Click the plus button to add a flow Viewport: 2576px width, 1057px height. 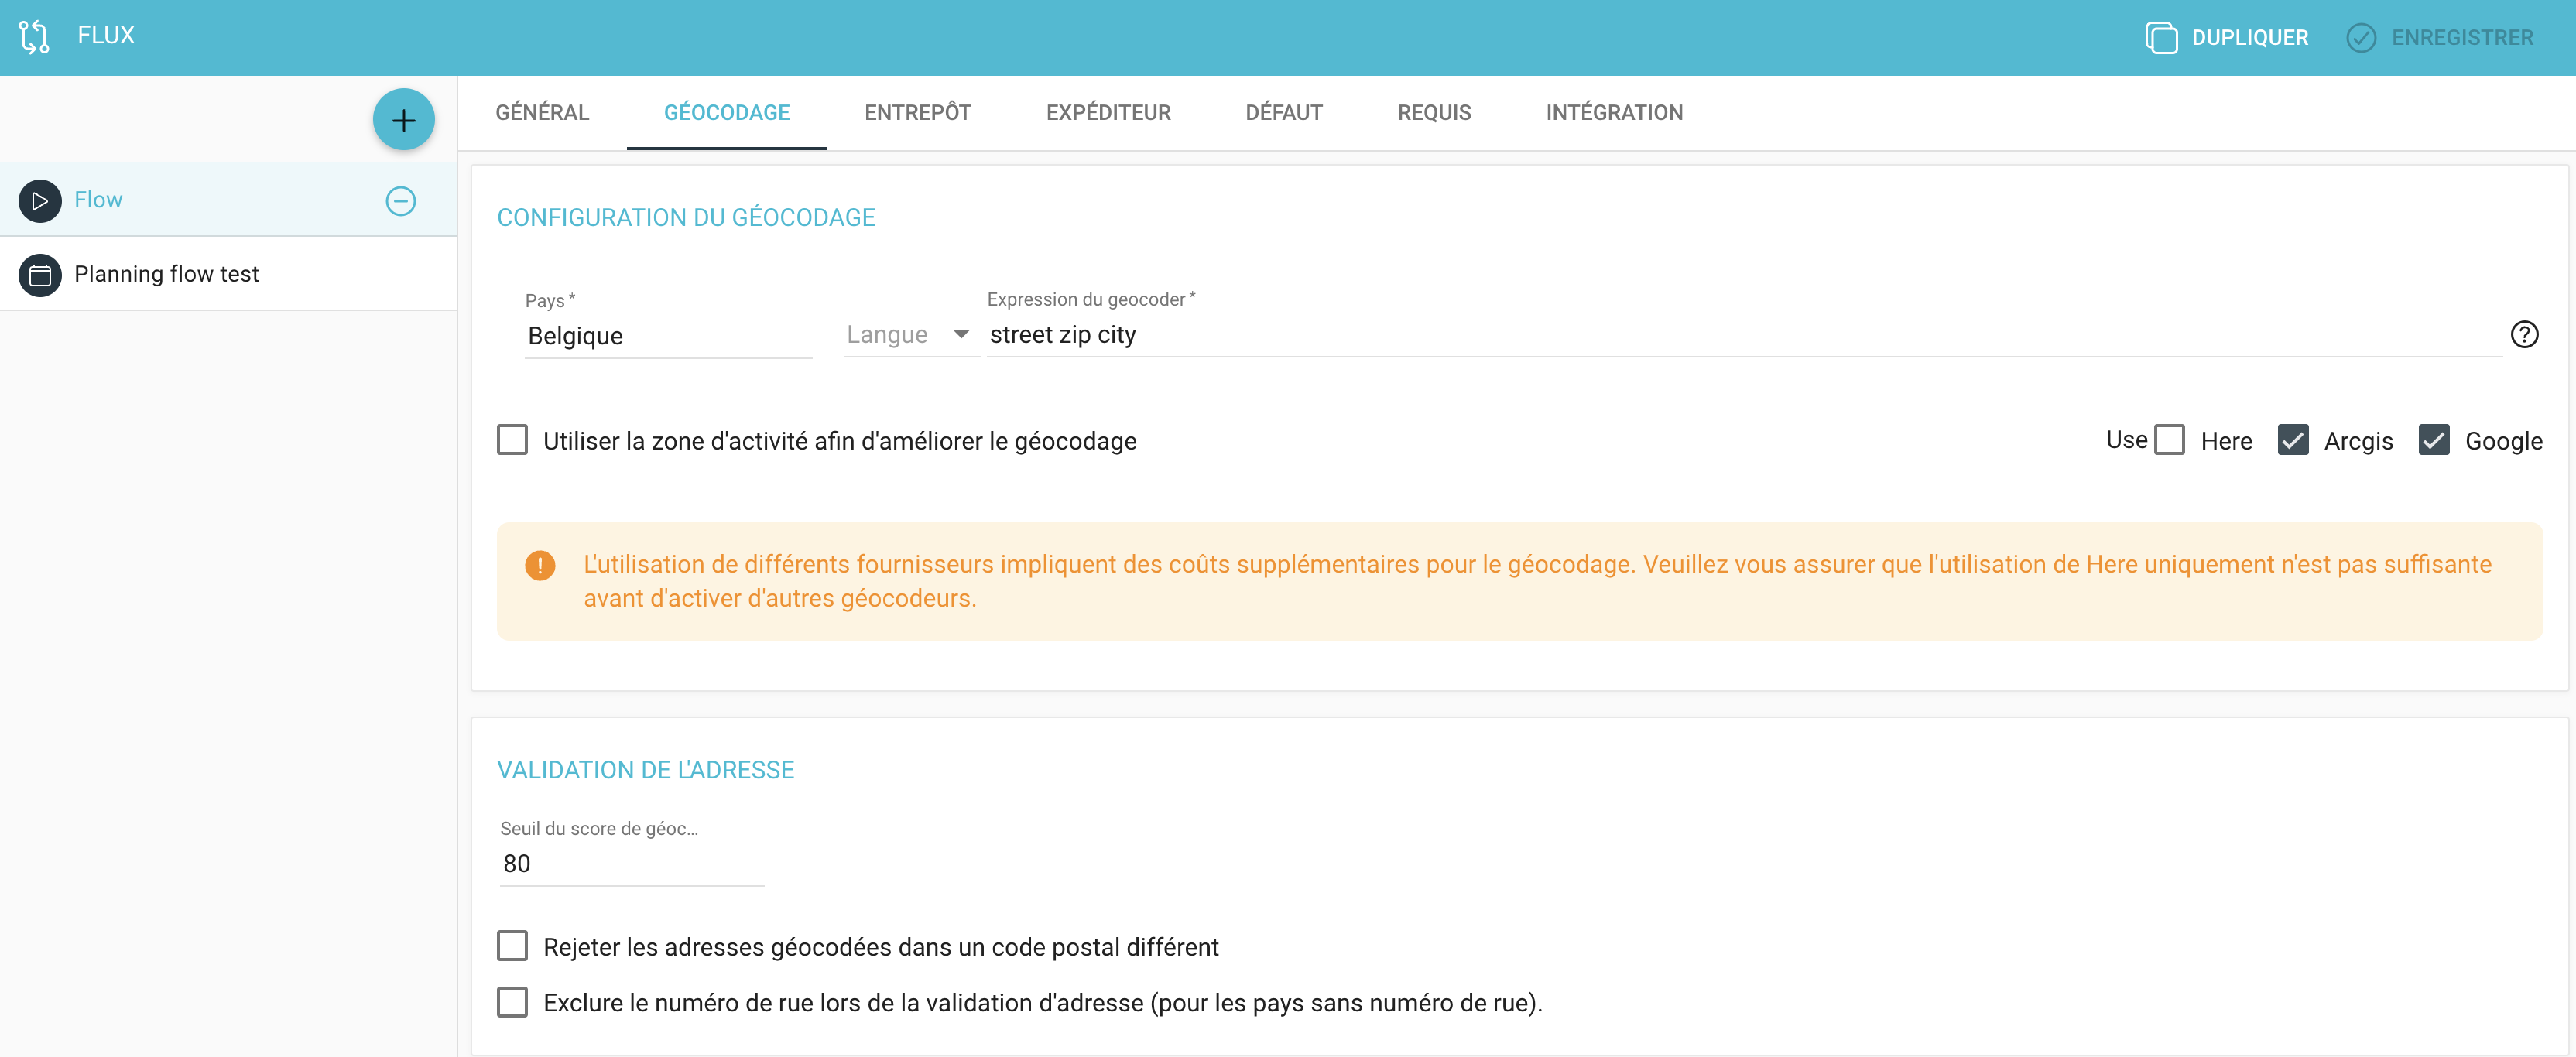403,121
